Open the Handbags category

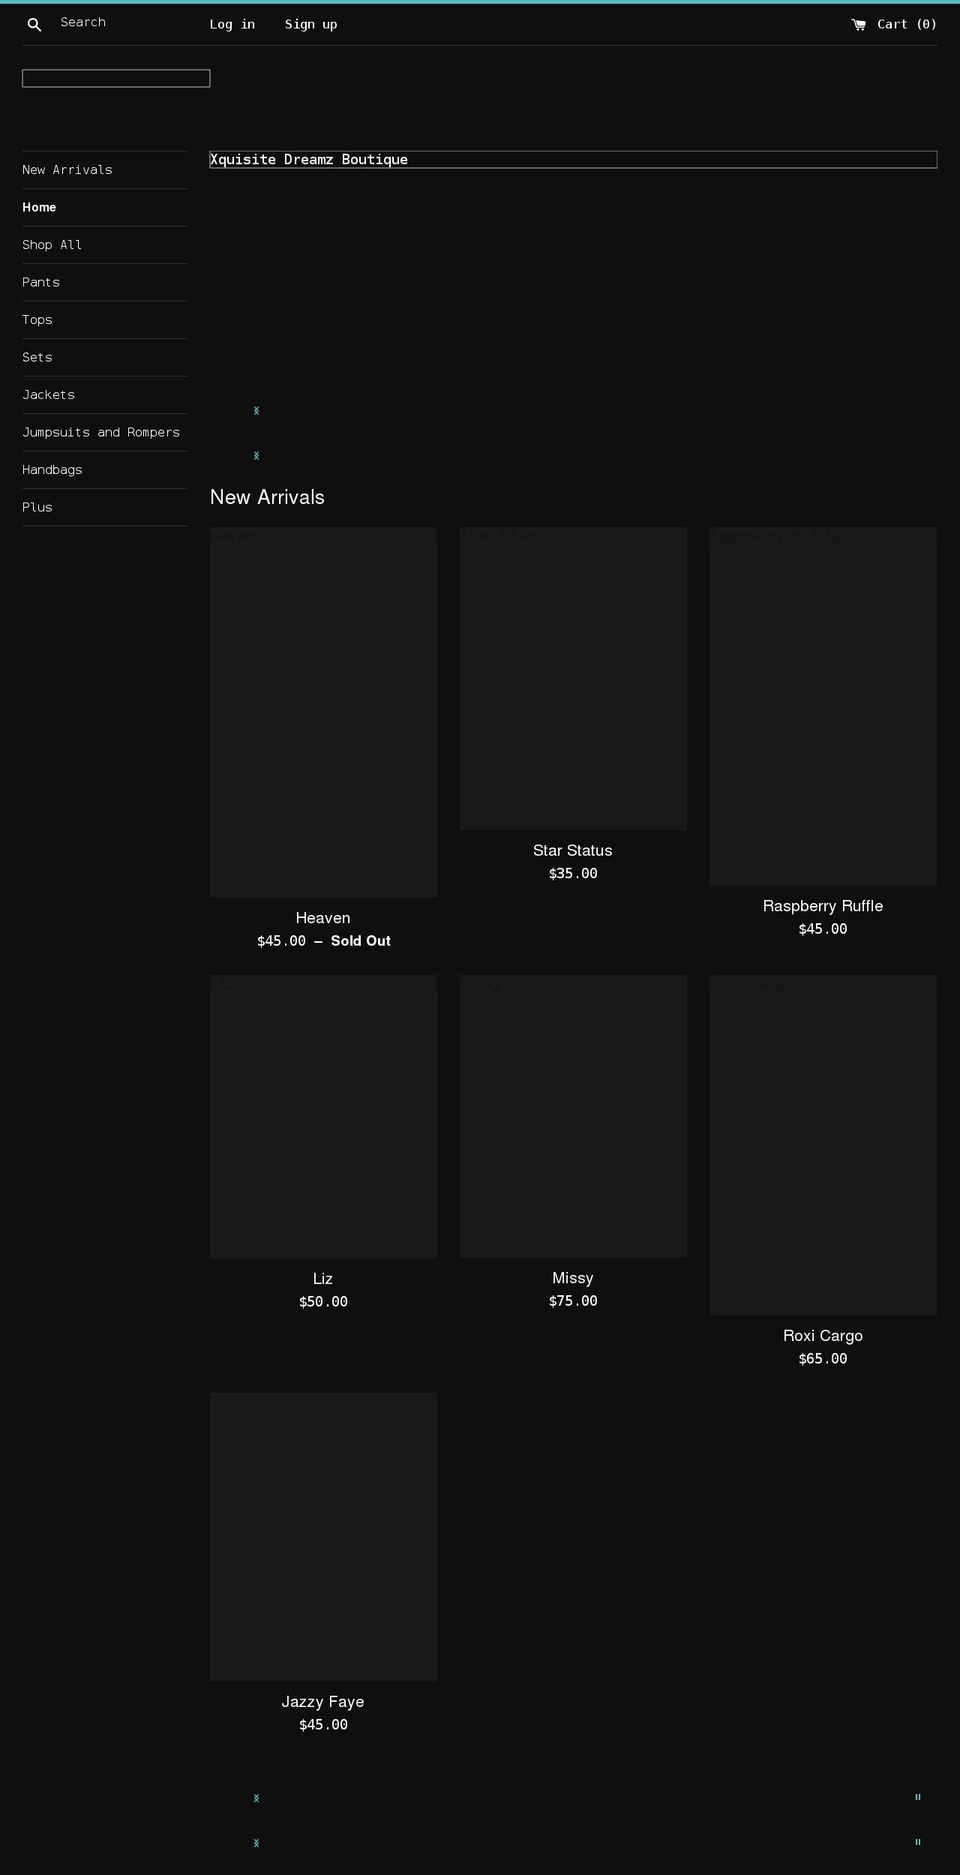click(52, 470)
